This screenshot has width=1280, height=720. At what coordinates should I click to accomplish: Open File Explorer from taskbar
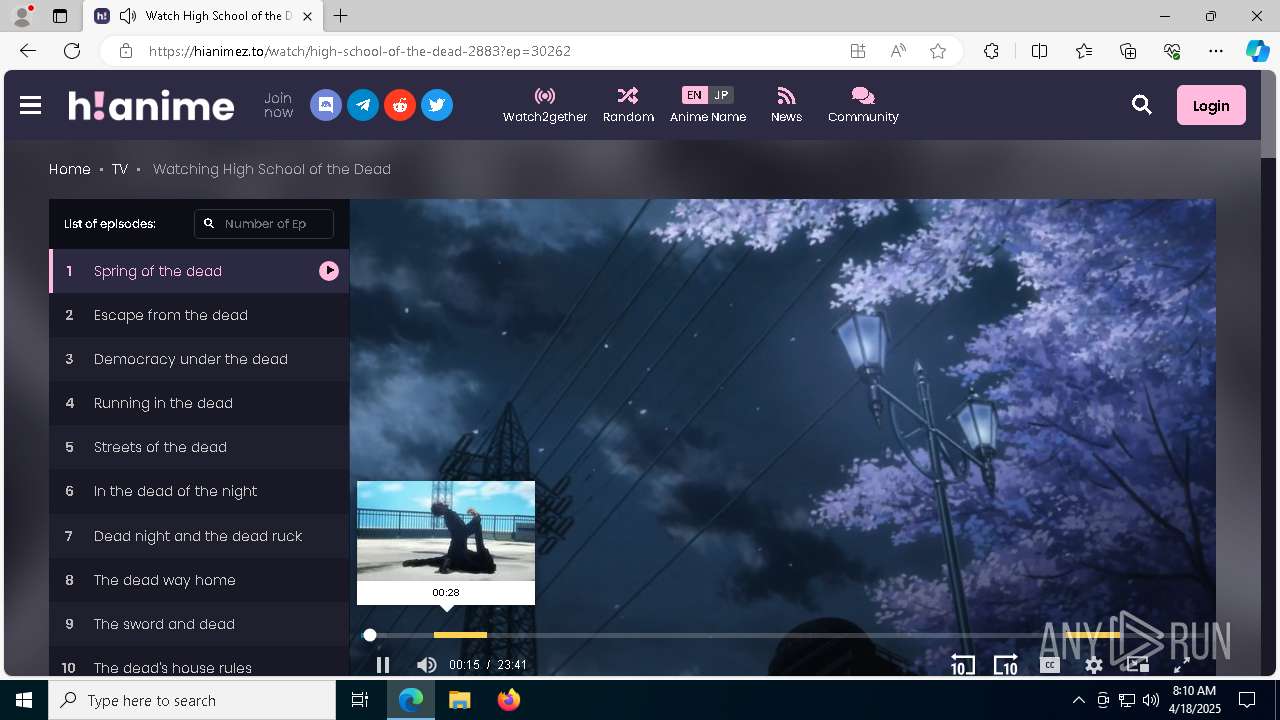459,700
